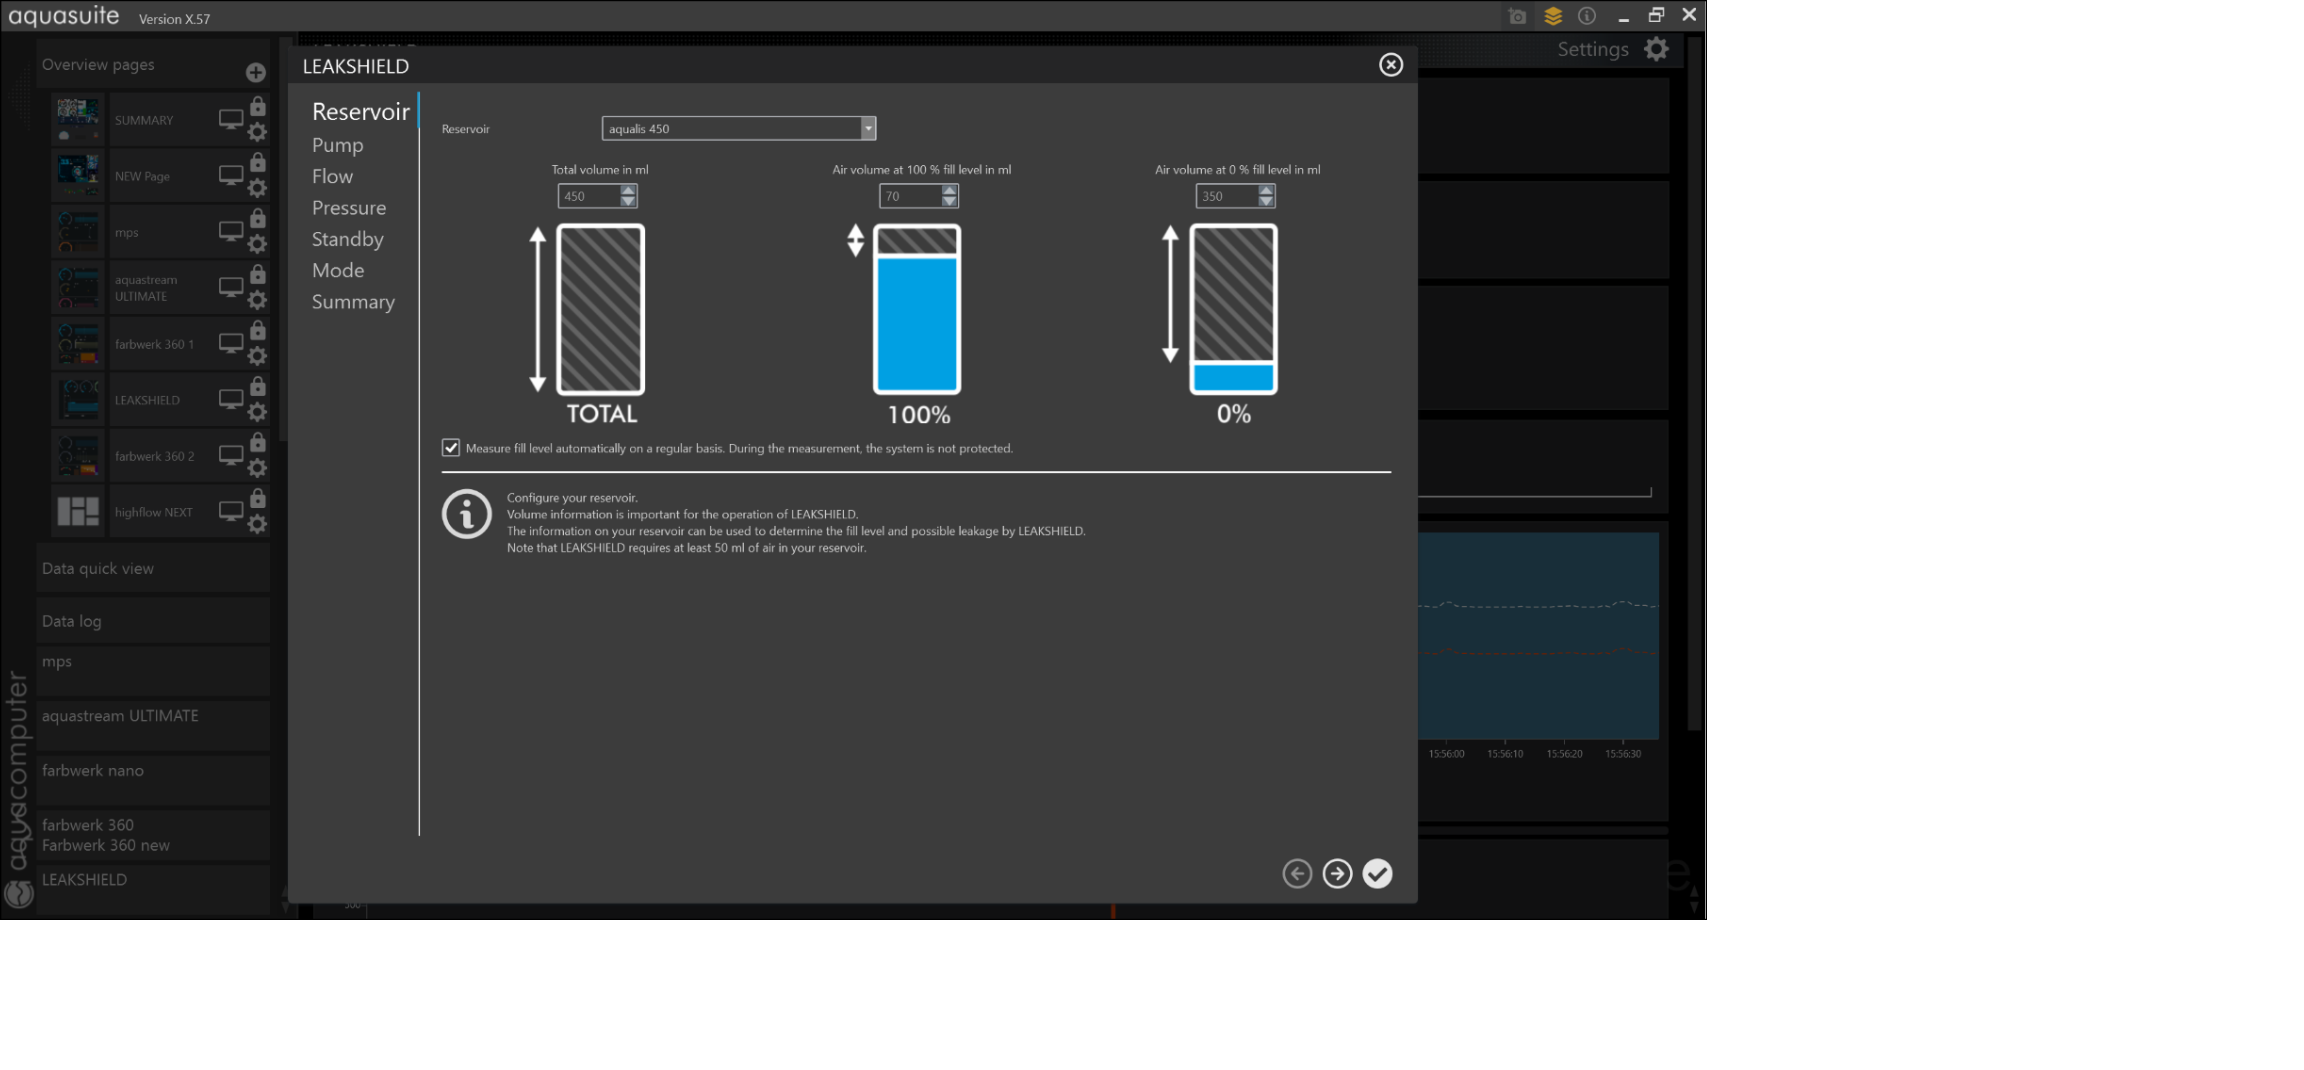This screenshot has height=1070, width=2304.
Task: Decrease air volume at 0% fill stepper
Action: pos(1266,202)
